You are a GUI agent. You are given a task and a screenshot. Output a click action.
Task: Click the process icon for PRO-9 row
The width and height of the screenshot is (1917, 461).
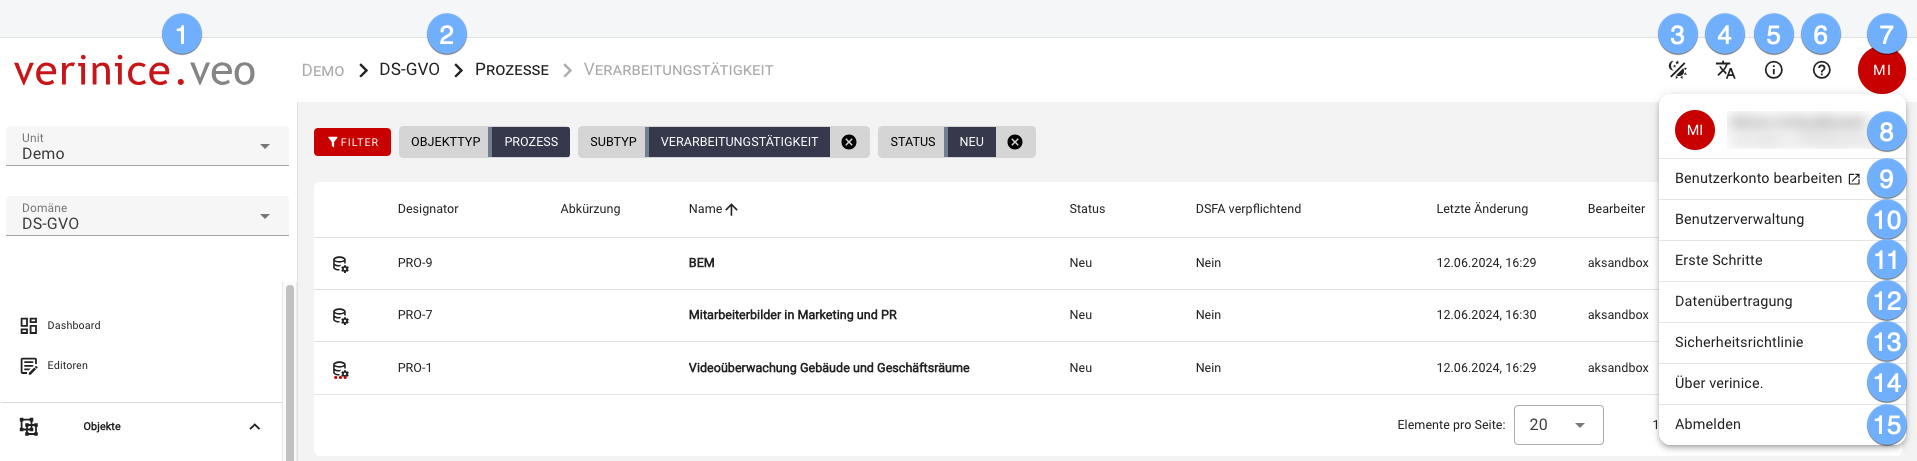coord(340,264)
